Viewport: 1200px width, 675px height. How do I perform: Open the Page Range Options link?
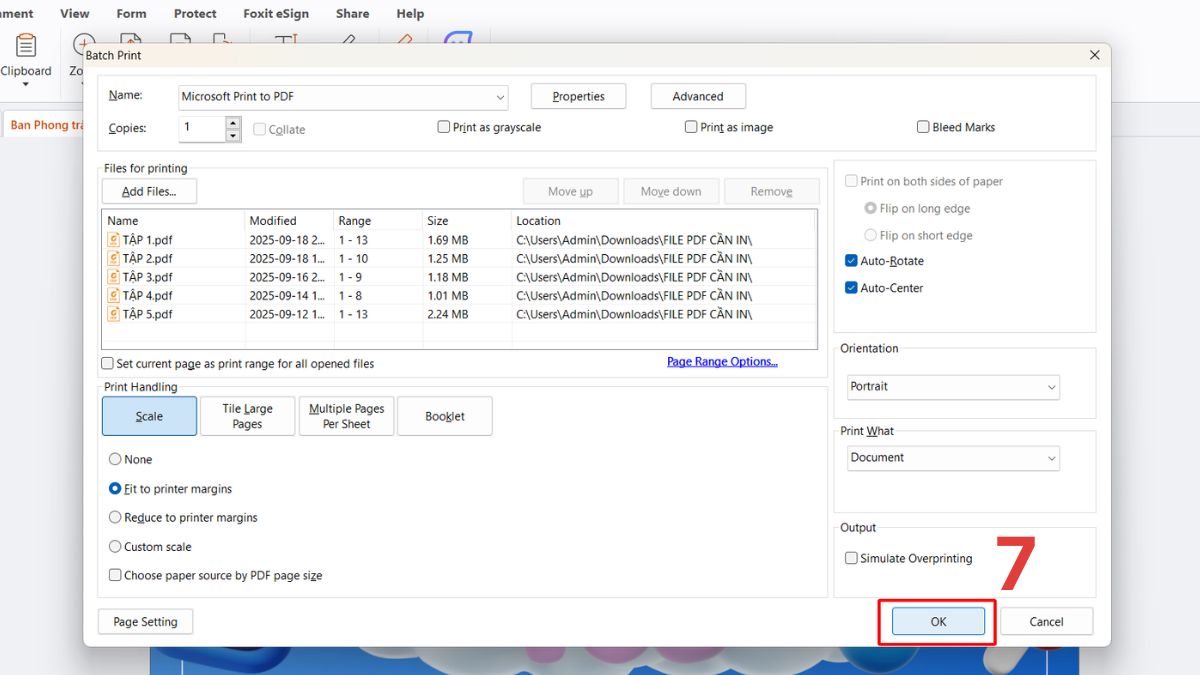click(722, 362)
